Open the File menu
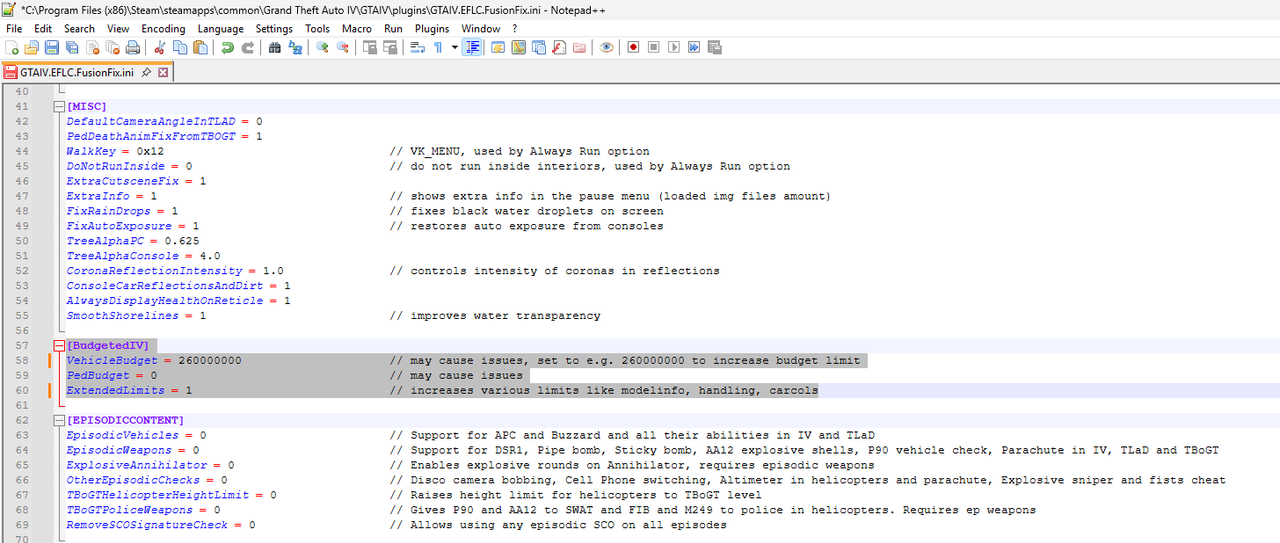The image size is (1280, 543). pos(14,29)
